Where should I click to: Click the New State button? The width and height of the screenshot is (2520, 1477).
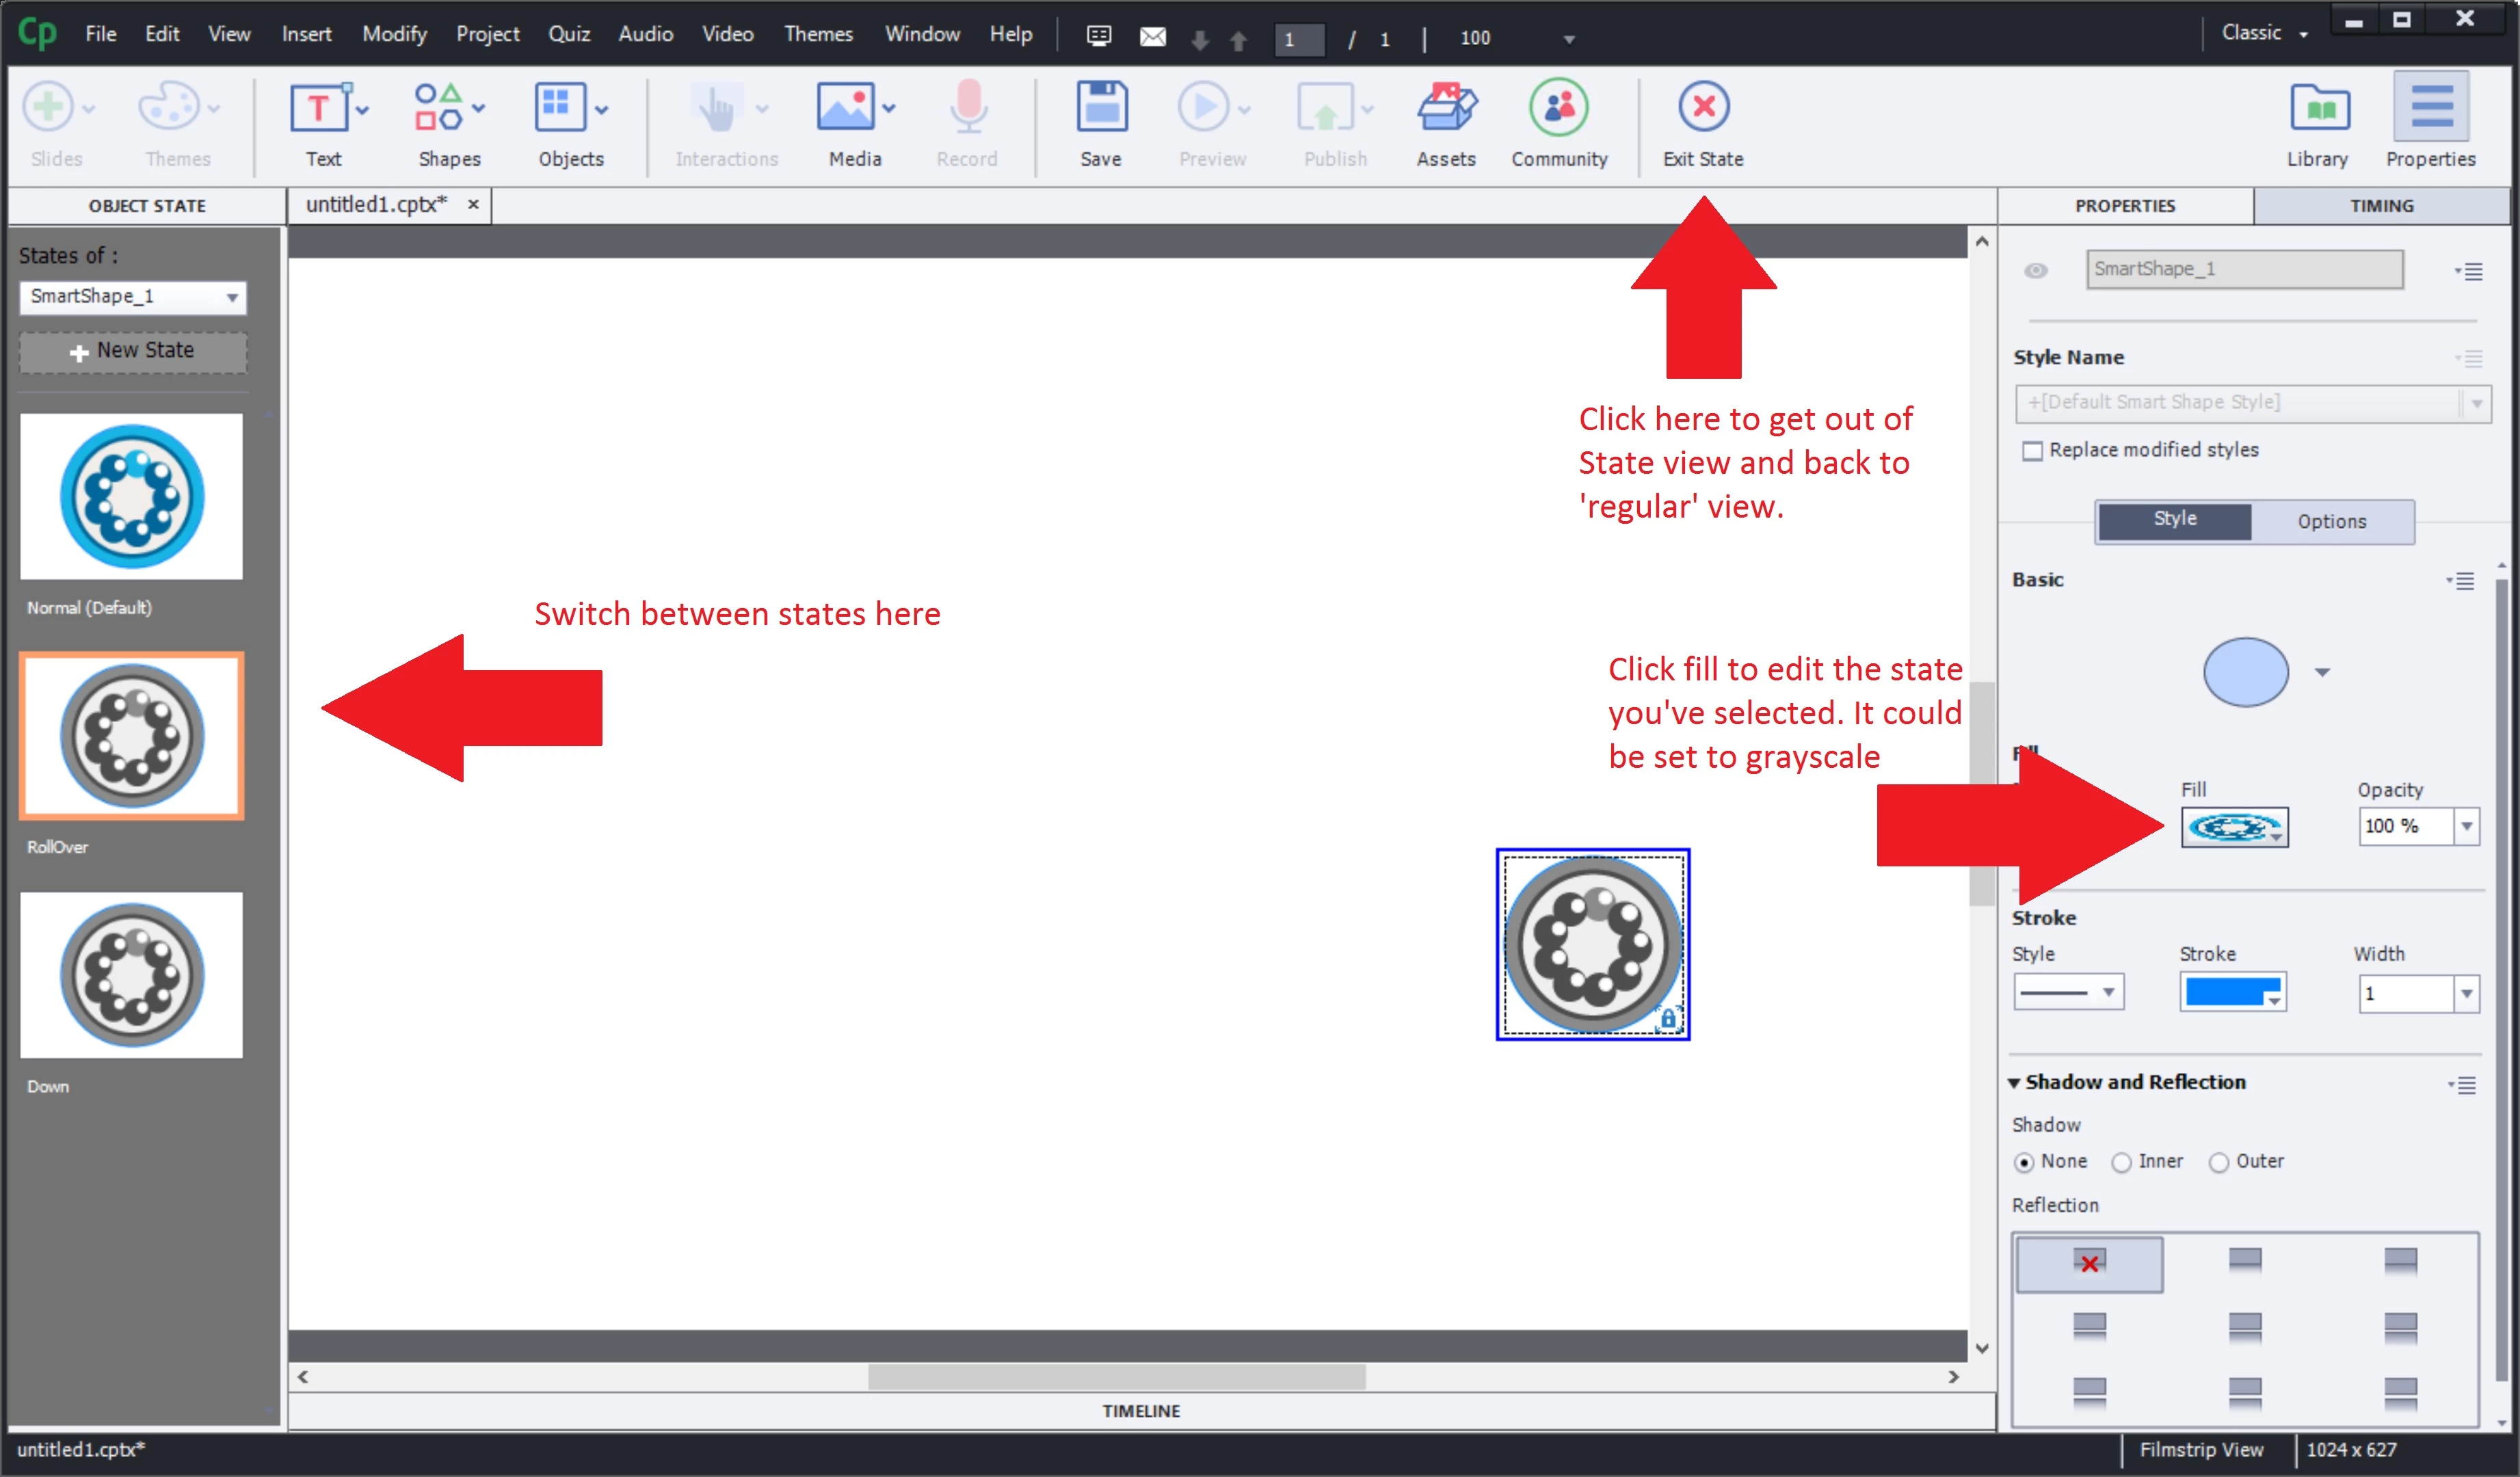pos(133,351)
